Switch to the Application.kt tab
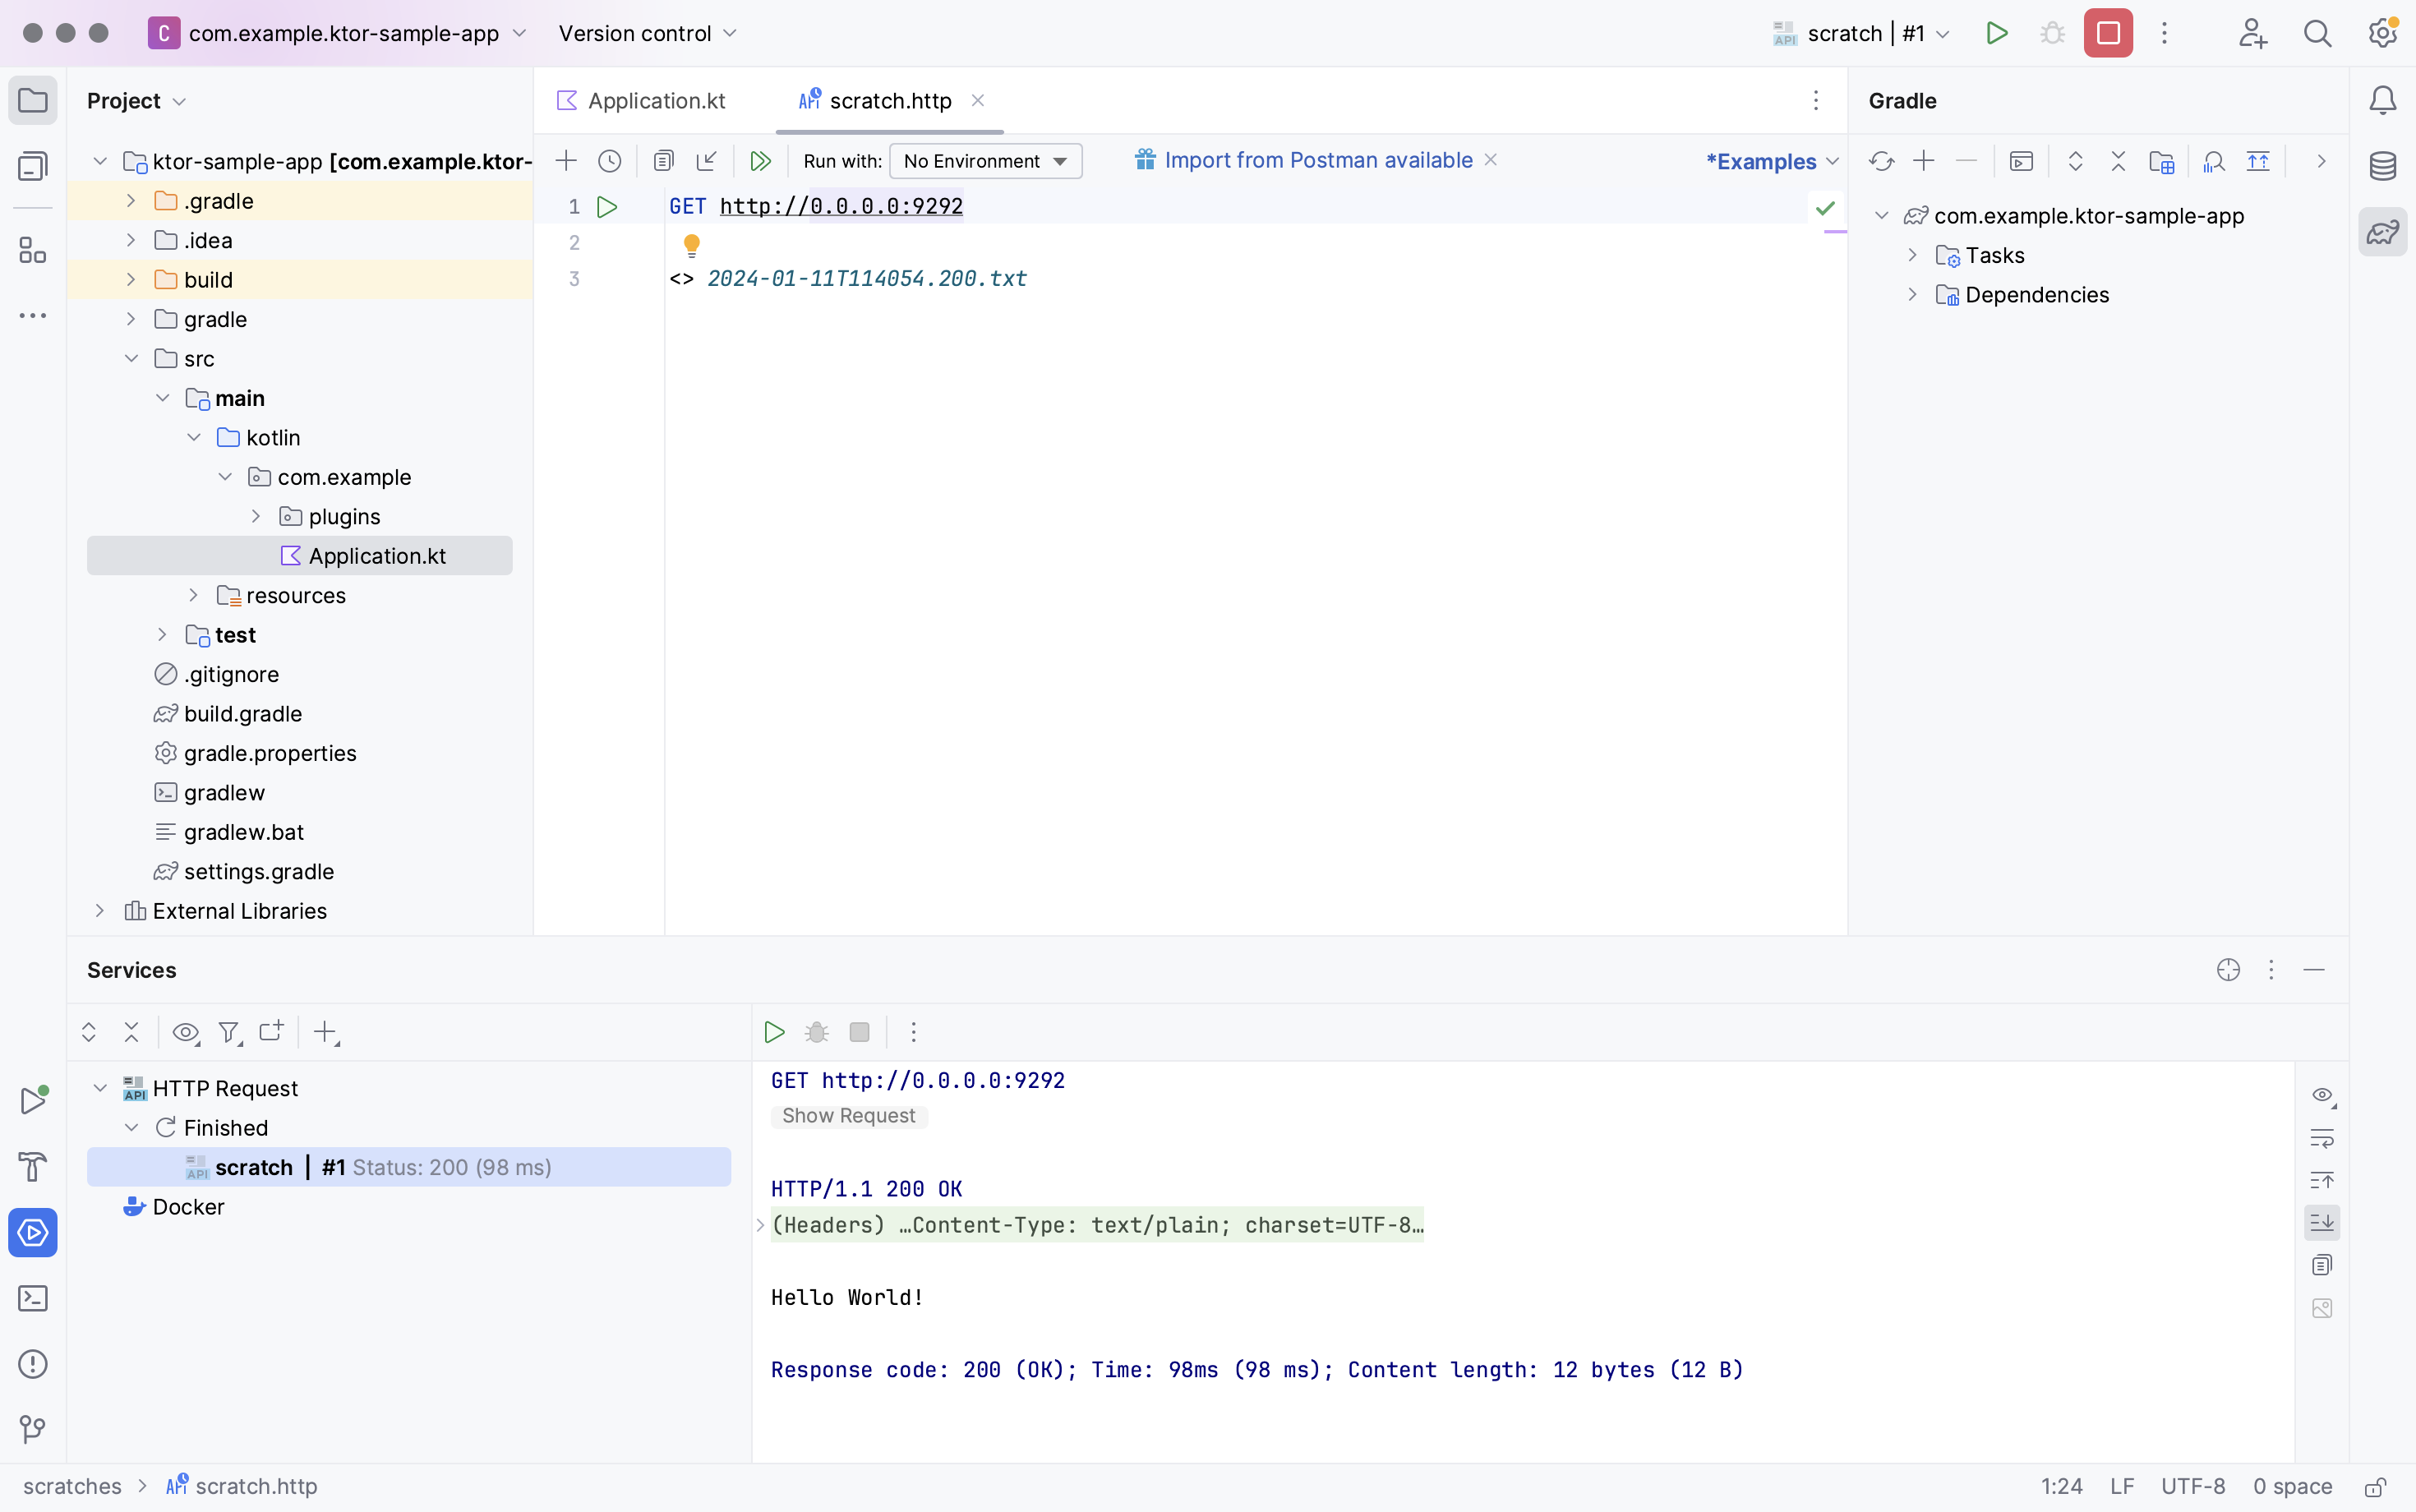Image resolution: width=2416 pixels, height=1512 pixels. point(655,100)
